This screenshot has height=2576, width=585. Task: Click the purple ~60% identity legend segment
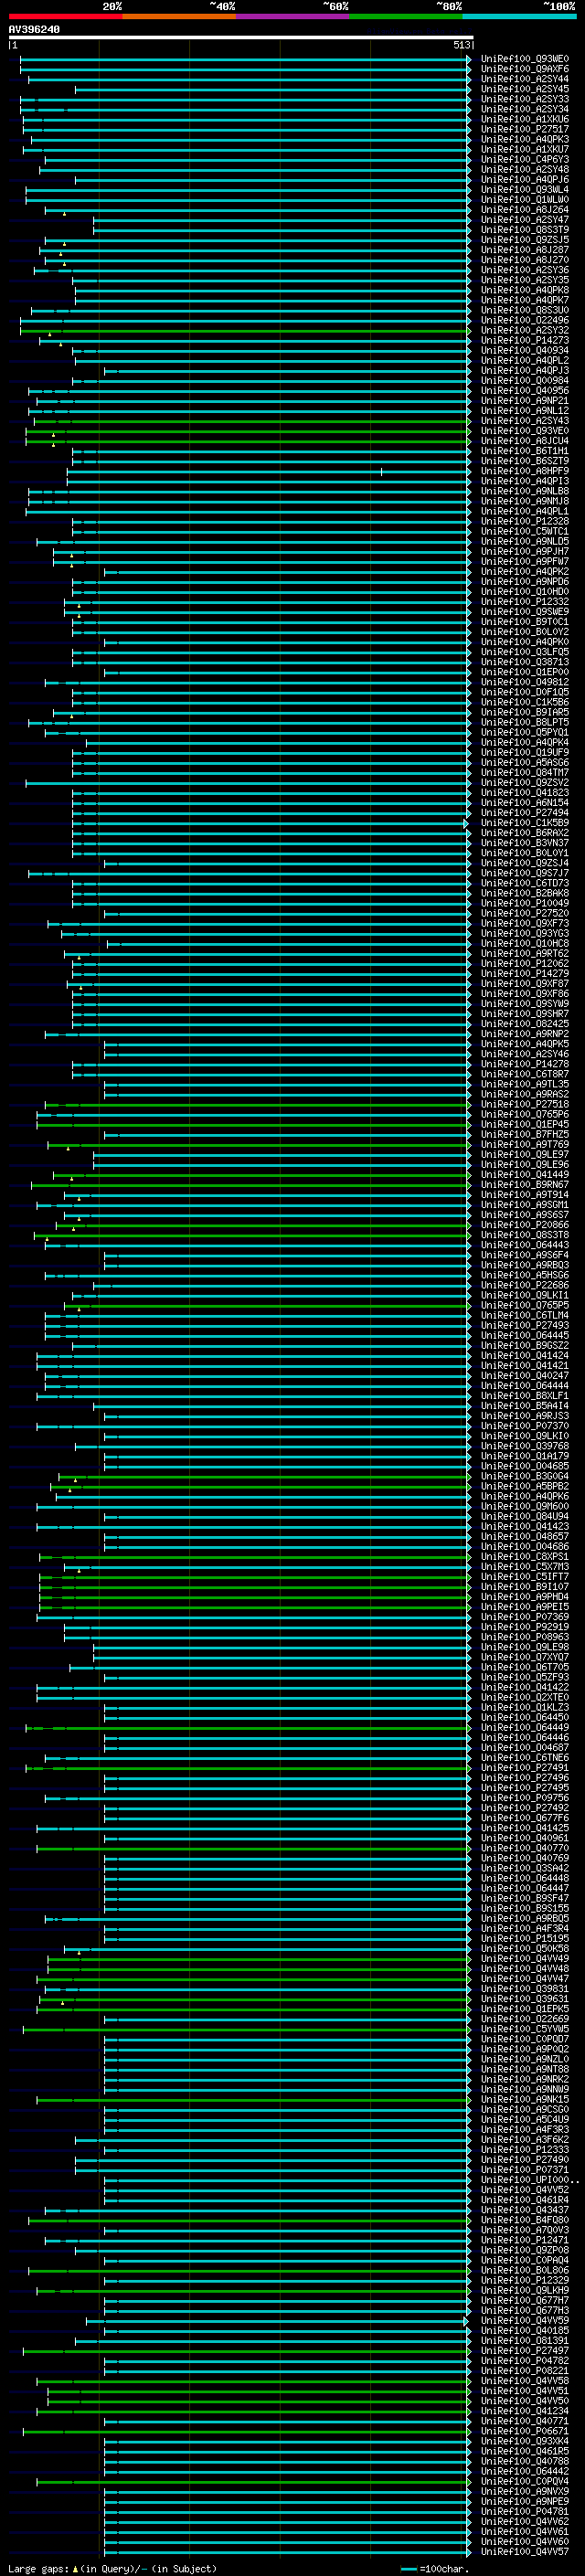click(293, 16)
